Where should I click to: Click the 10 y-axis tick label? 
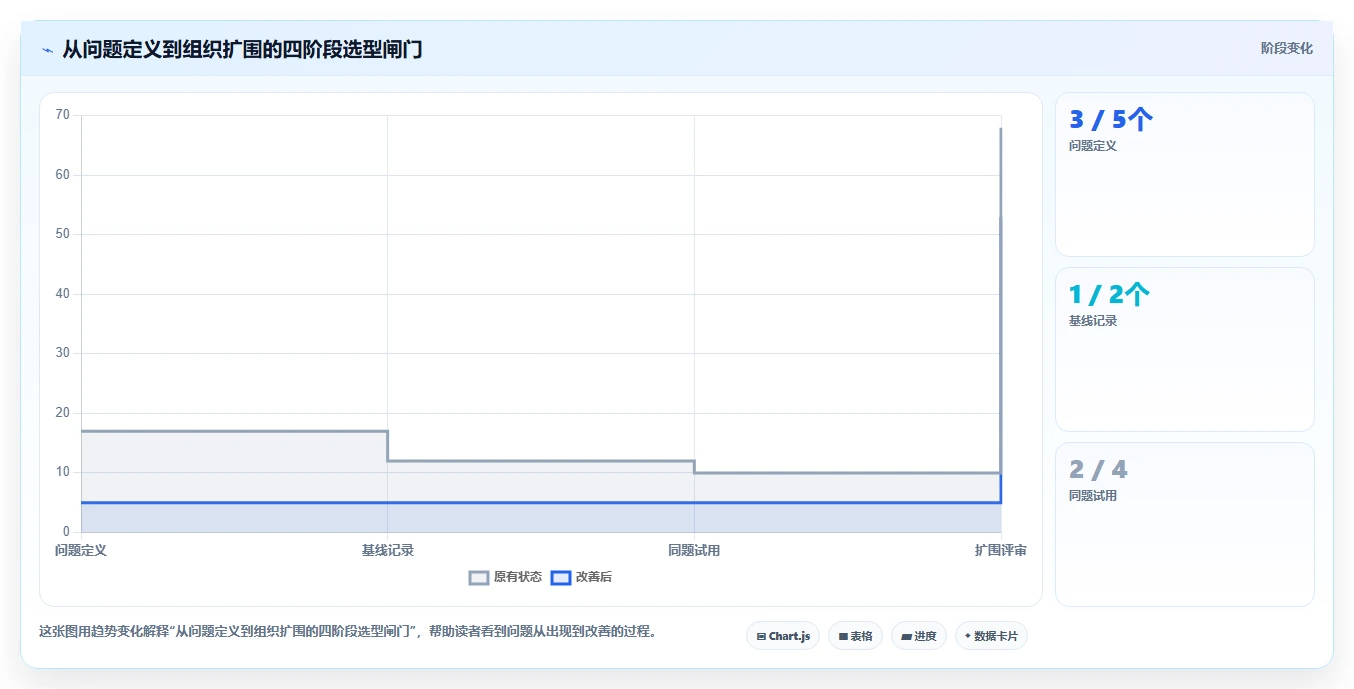tap(63, 472)
